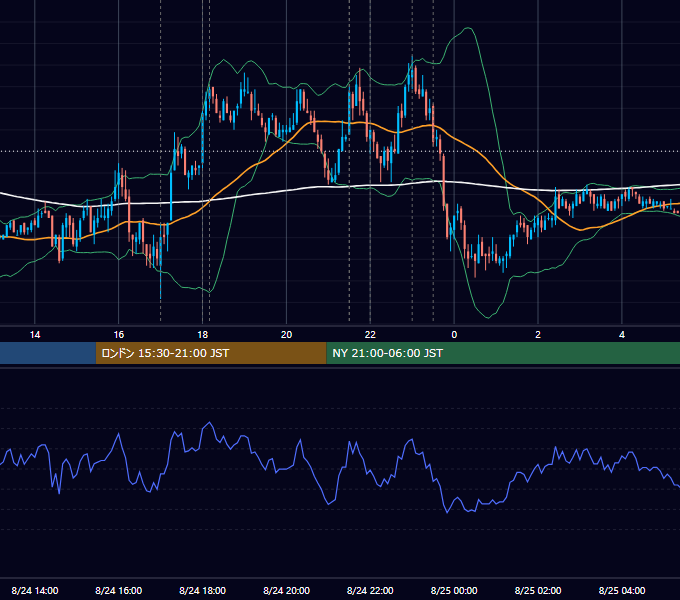Click the 8/25 00:00 time label

click(454, 590)
